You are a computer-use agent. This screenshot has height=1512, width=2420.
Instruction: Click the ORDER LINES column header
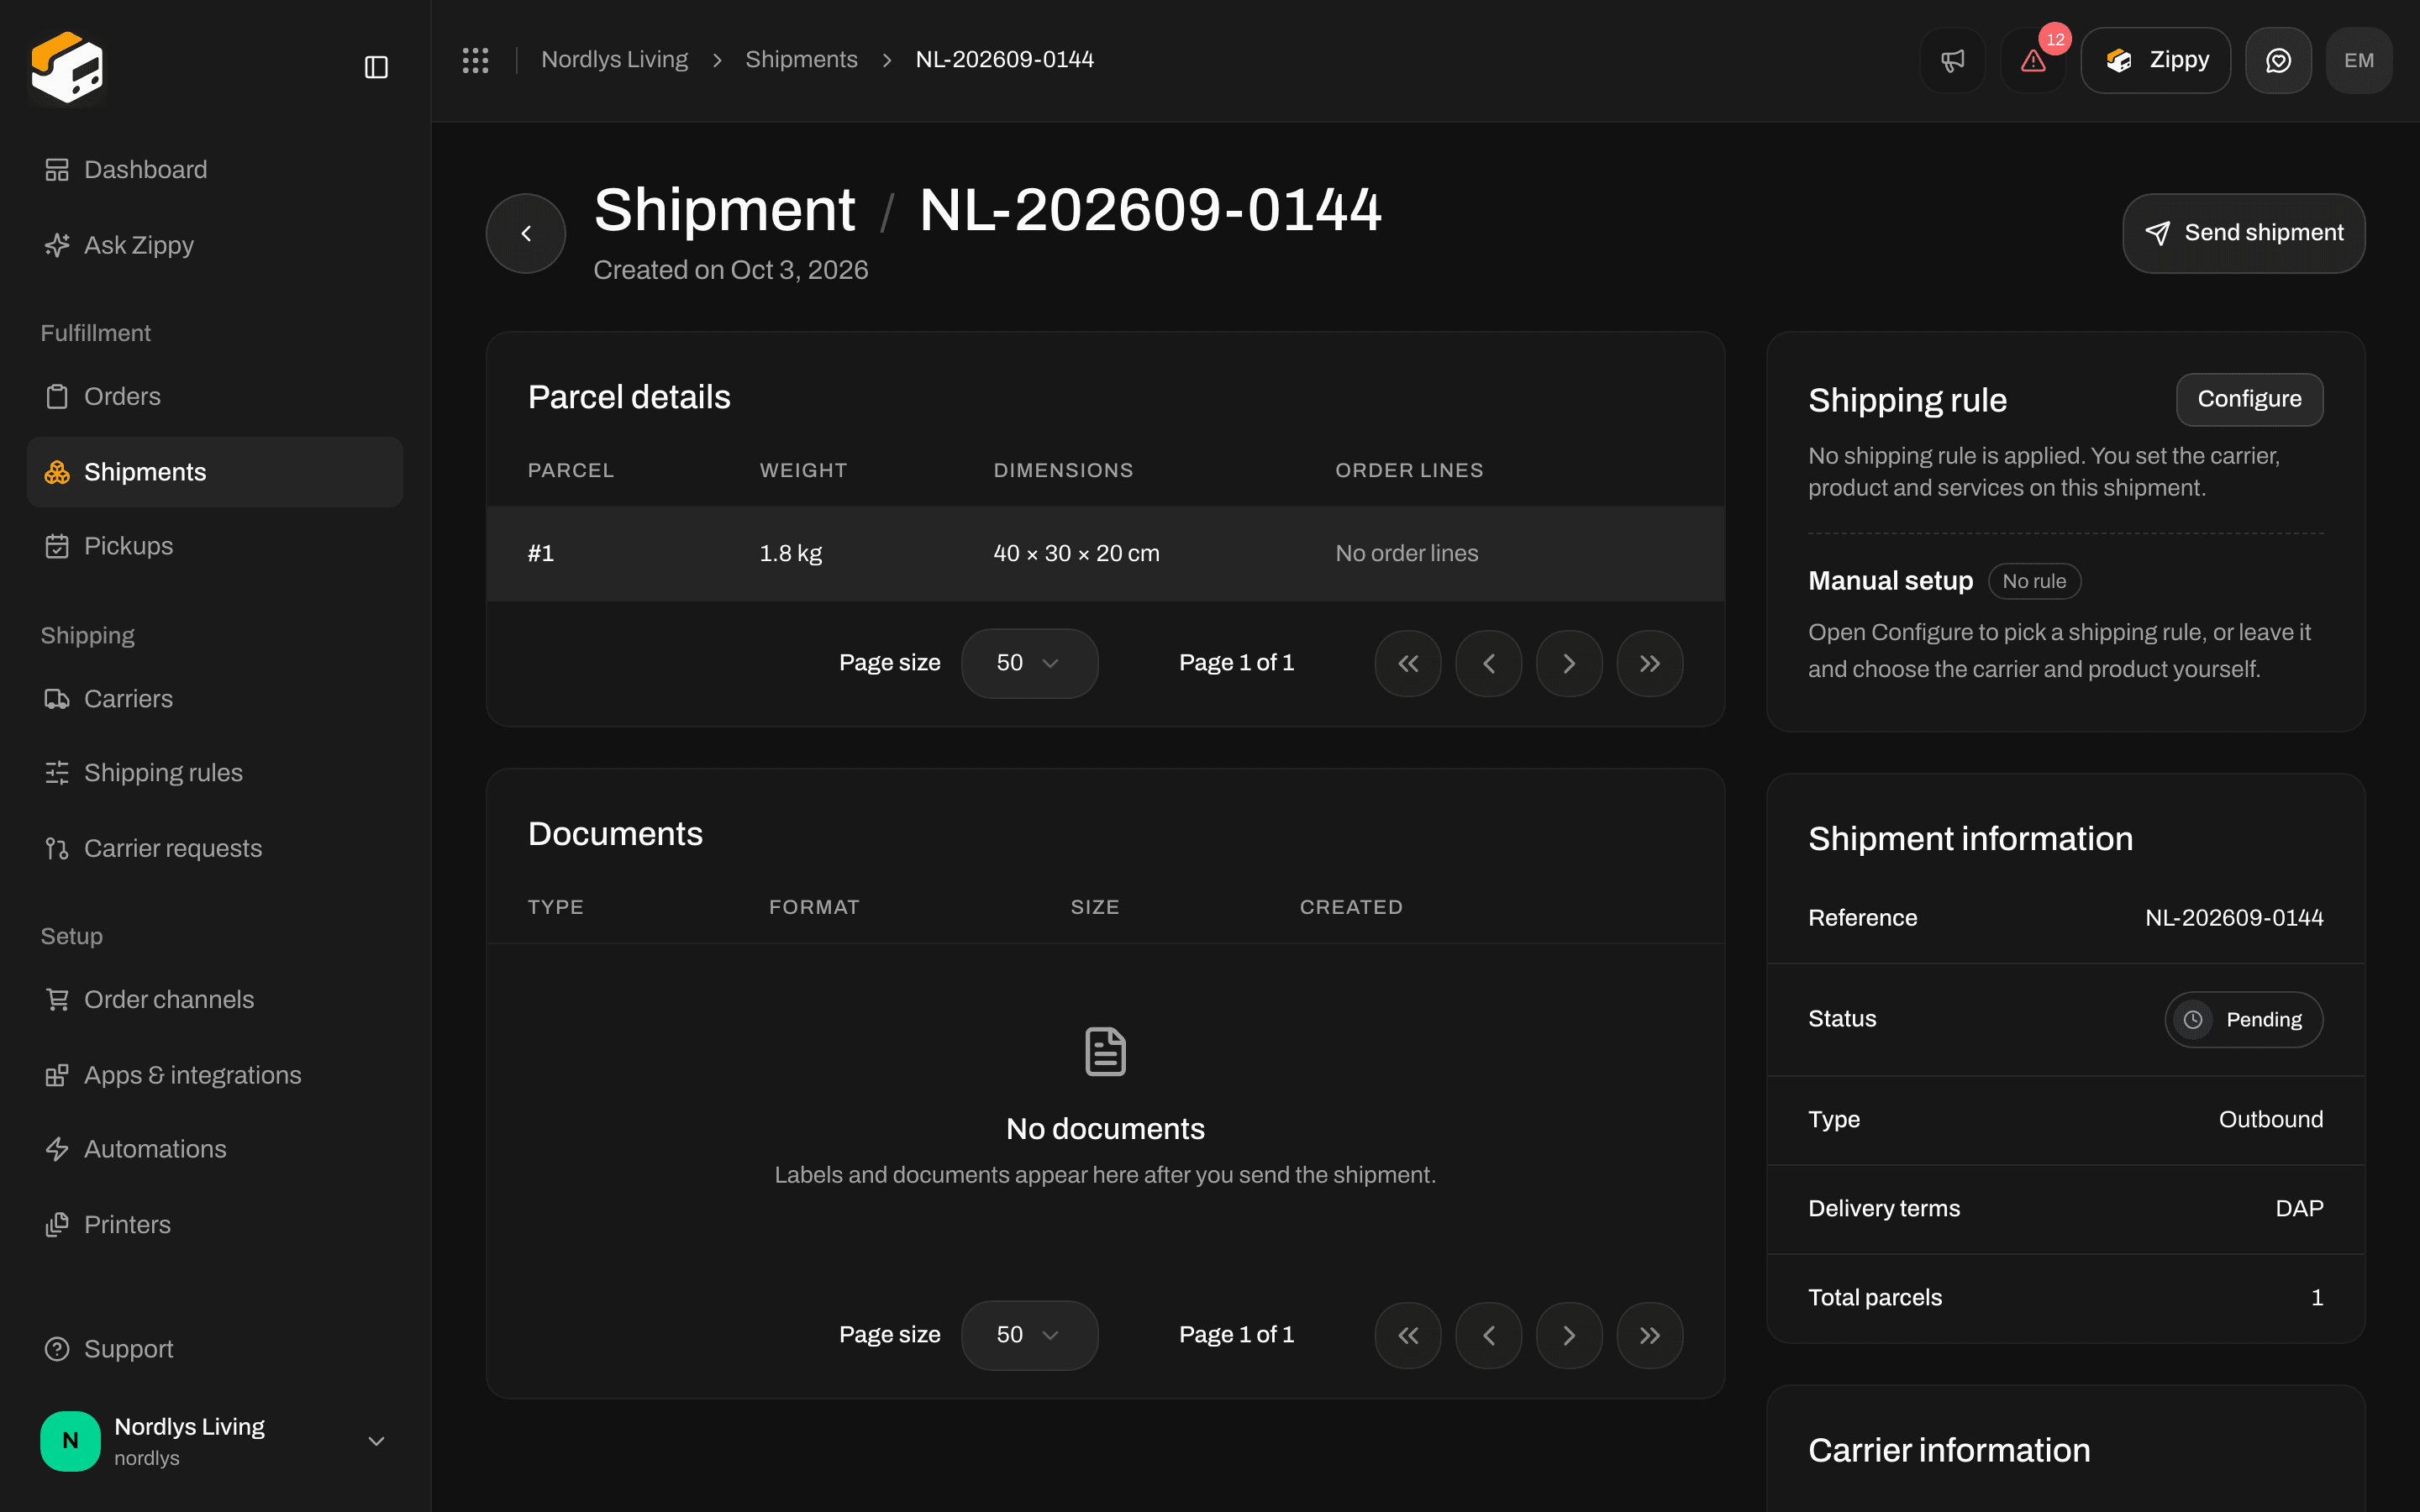tap(1409, 470)
